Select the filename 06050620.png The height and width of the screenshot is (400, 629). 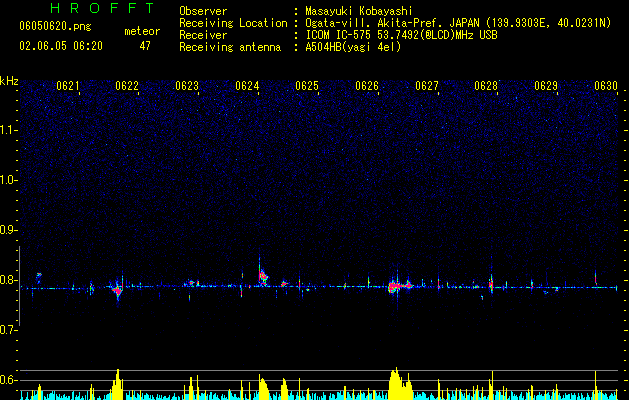tap(55, 26)
